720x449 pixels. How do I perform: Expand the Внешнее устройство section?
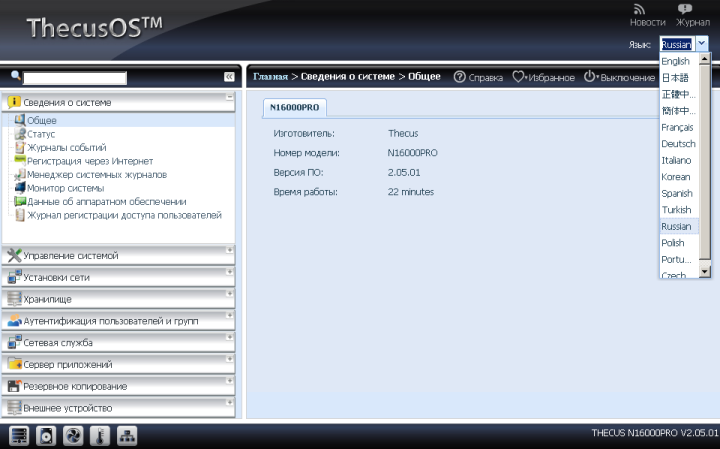(x=229, y=403)
